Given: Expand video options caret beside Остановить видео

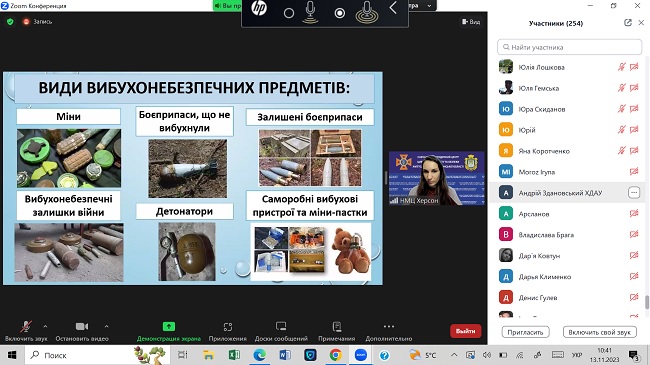Looking at the screenshot, I should point(107,326).
